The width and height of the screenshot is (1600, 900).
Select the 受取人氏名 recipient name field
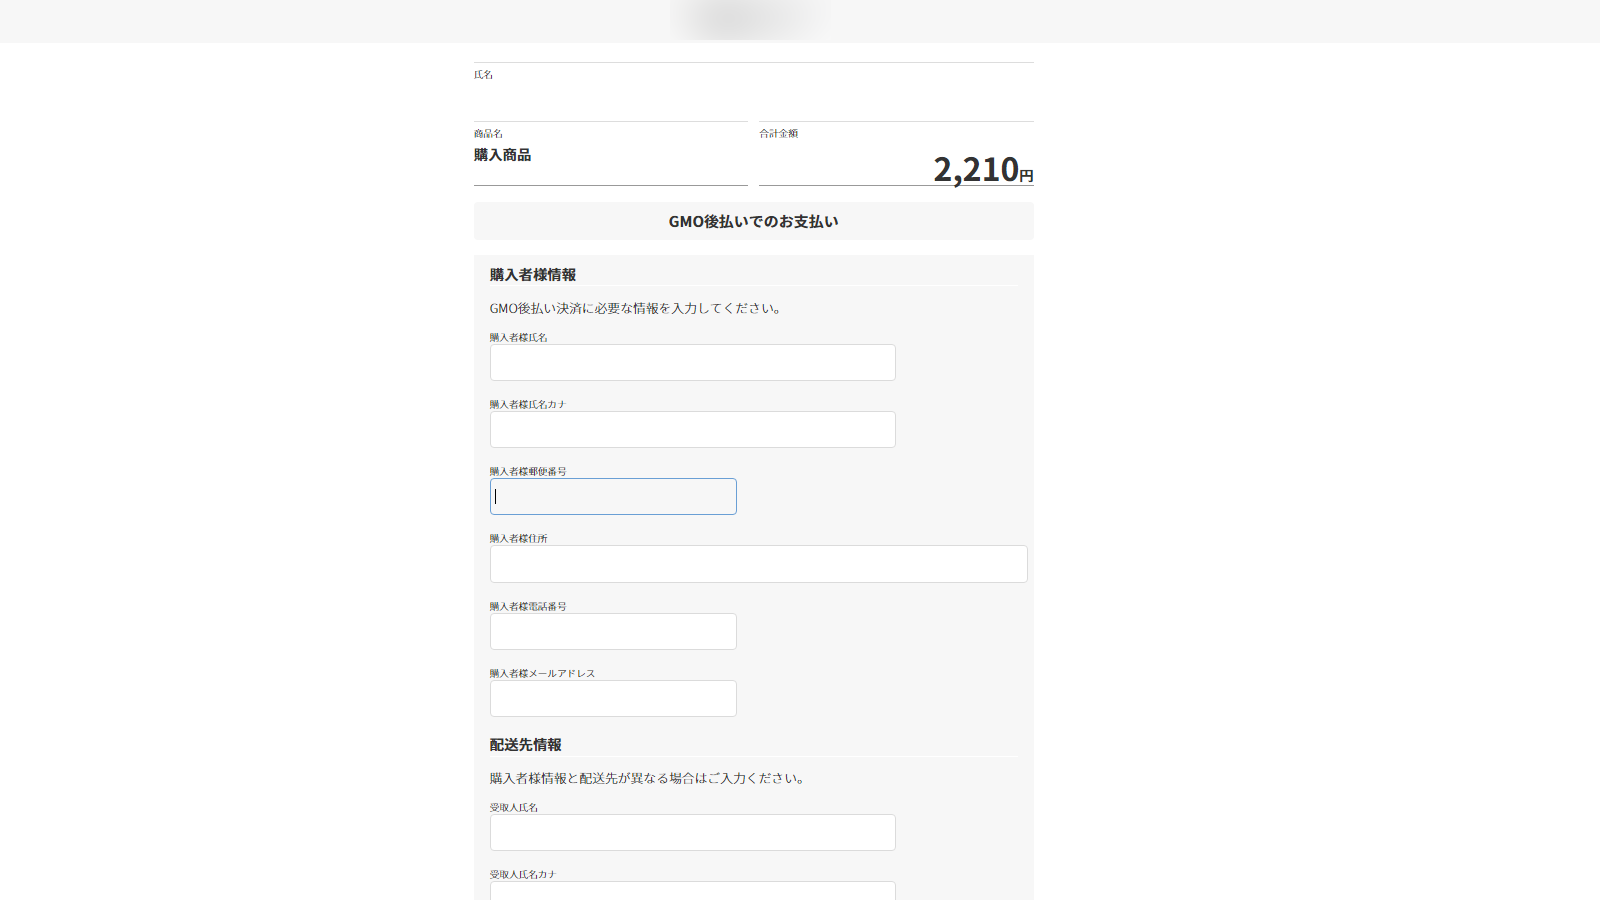point(692,832)
